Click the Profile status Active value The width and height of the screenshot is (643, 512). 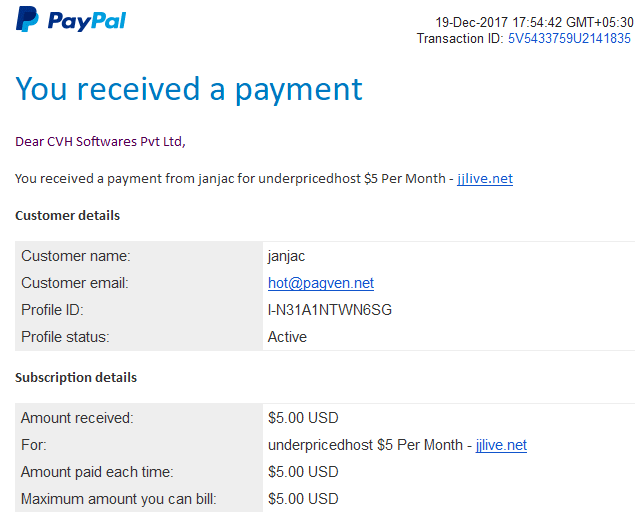(287, 337)
